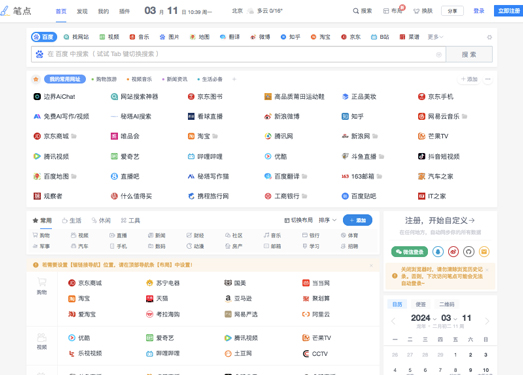Close the browser history warning notice
Screen dimensions: 523x375
click(x=487, y=269)
